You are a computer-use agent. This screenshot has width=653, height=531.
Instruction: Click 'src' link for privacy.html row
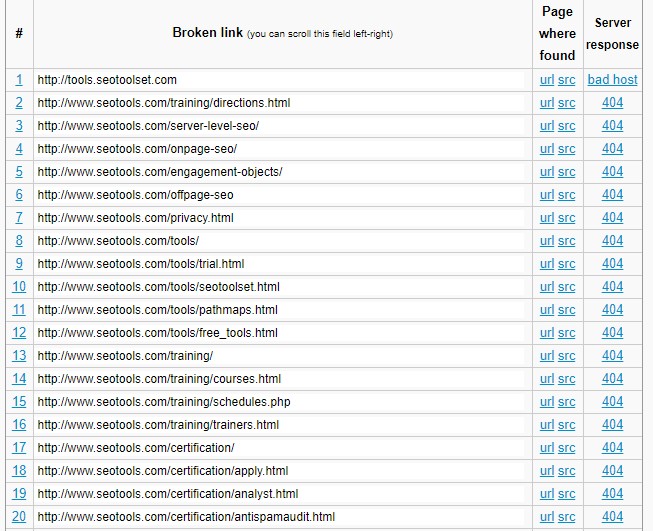566,218
